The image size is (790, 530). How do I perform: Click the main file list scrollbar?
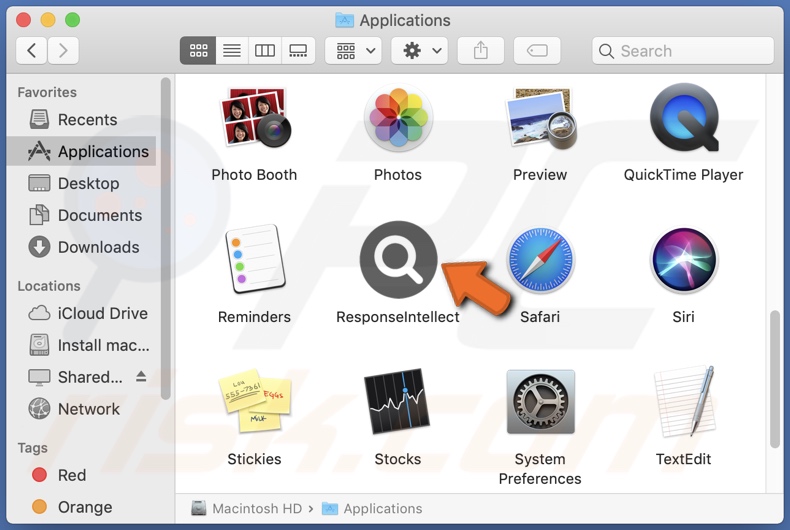tap(775, 379)
